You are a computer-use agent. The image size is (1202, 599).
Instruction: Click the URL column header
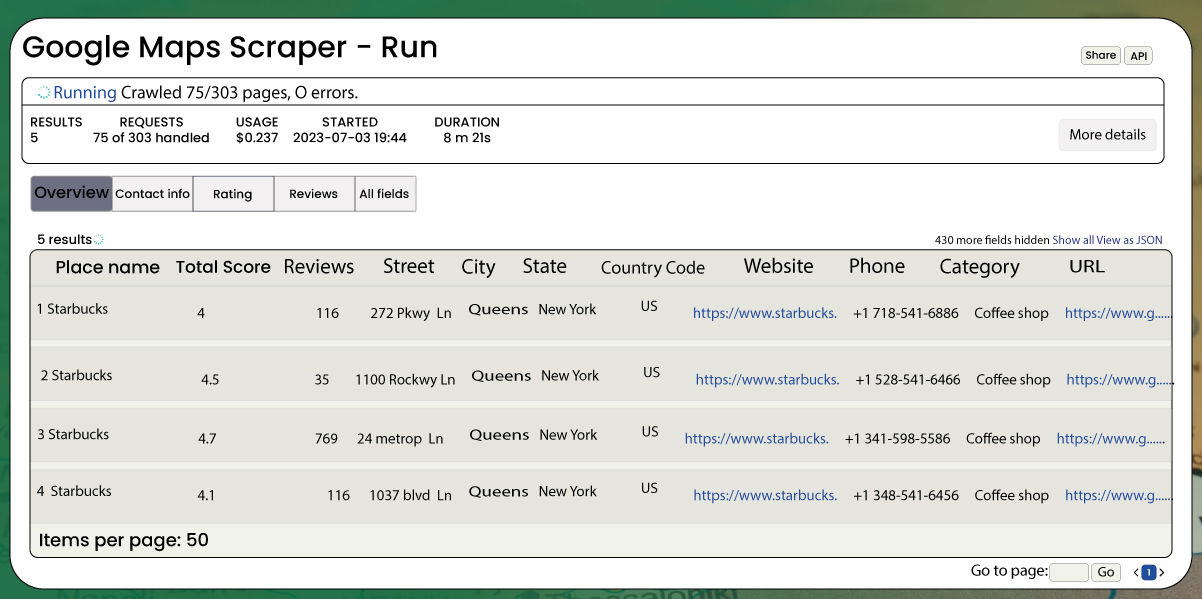pyautogui.click(x=1087, y=266)
